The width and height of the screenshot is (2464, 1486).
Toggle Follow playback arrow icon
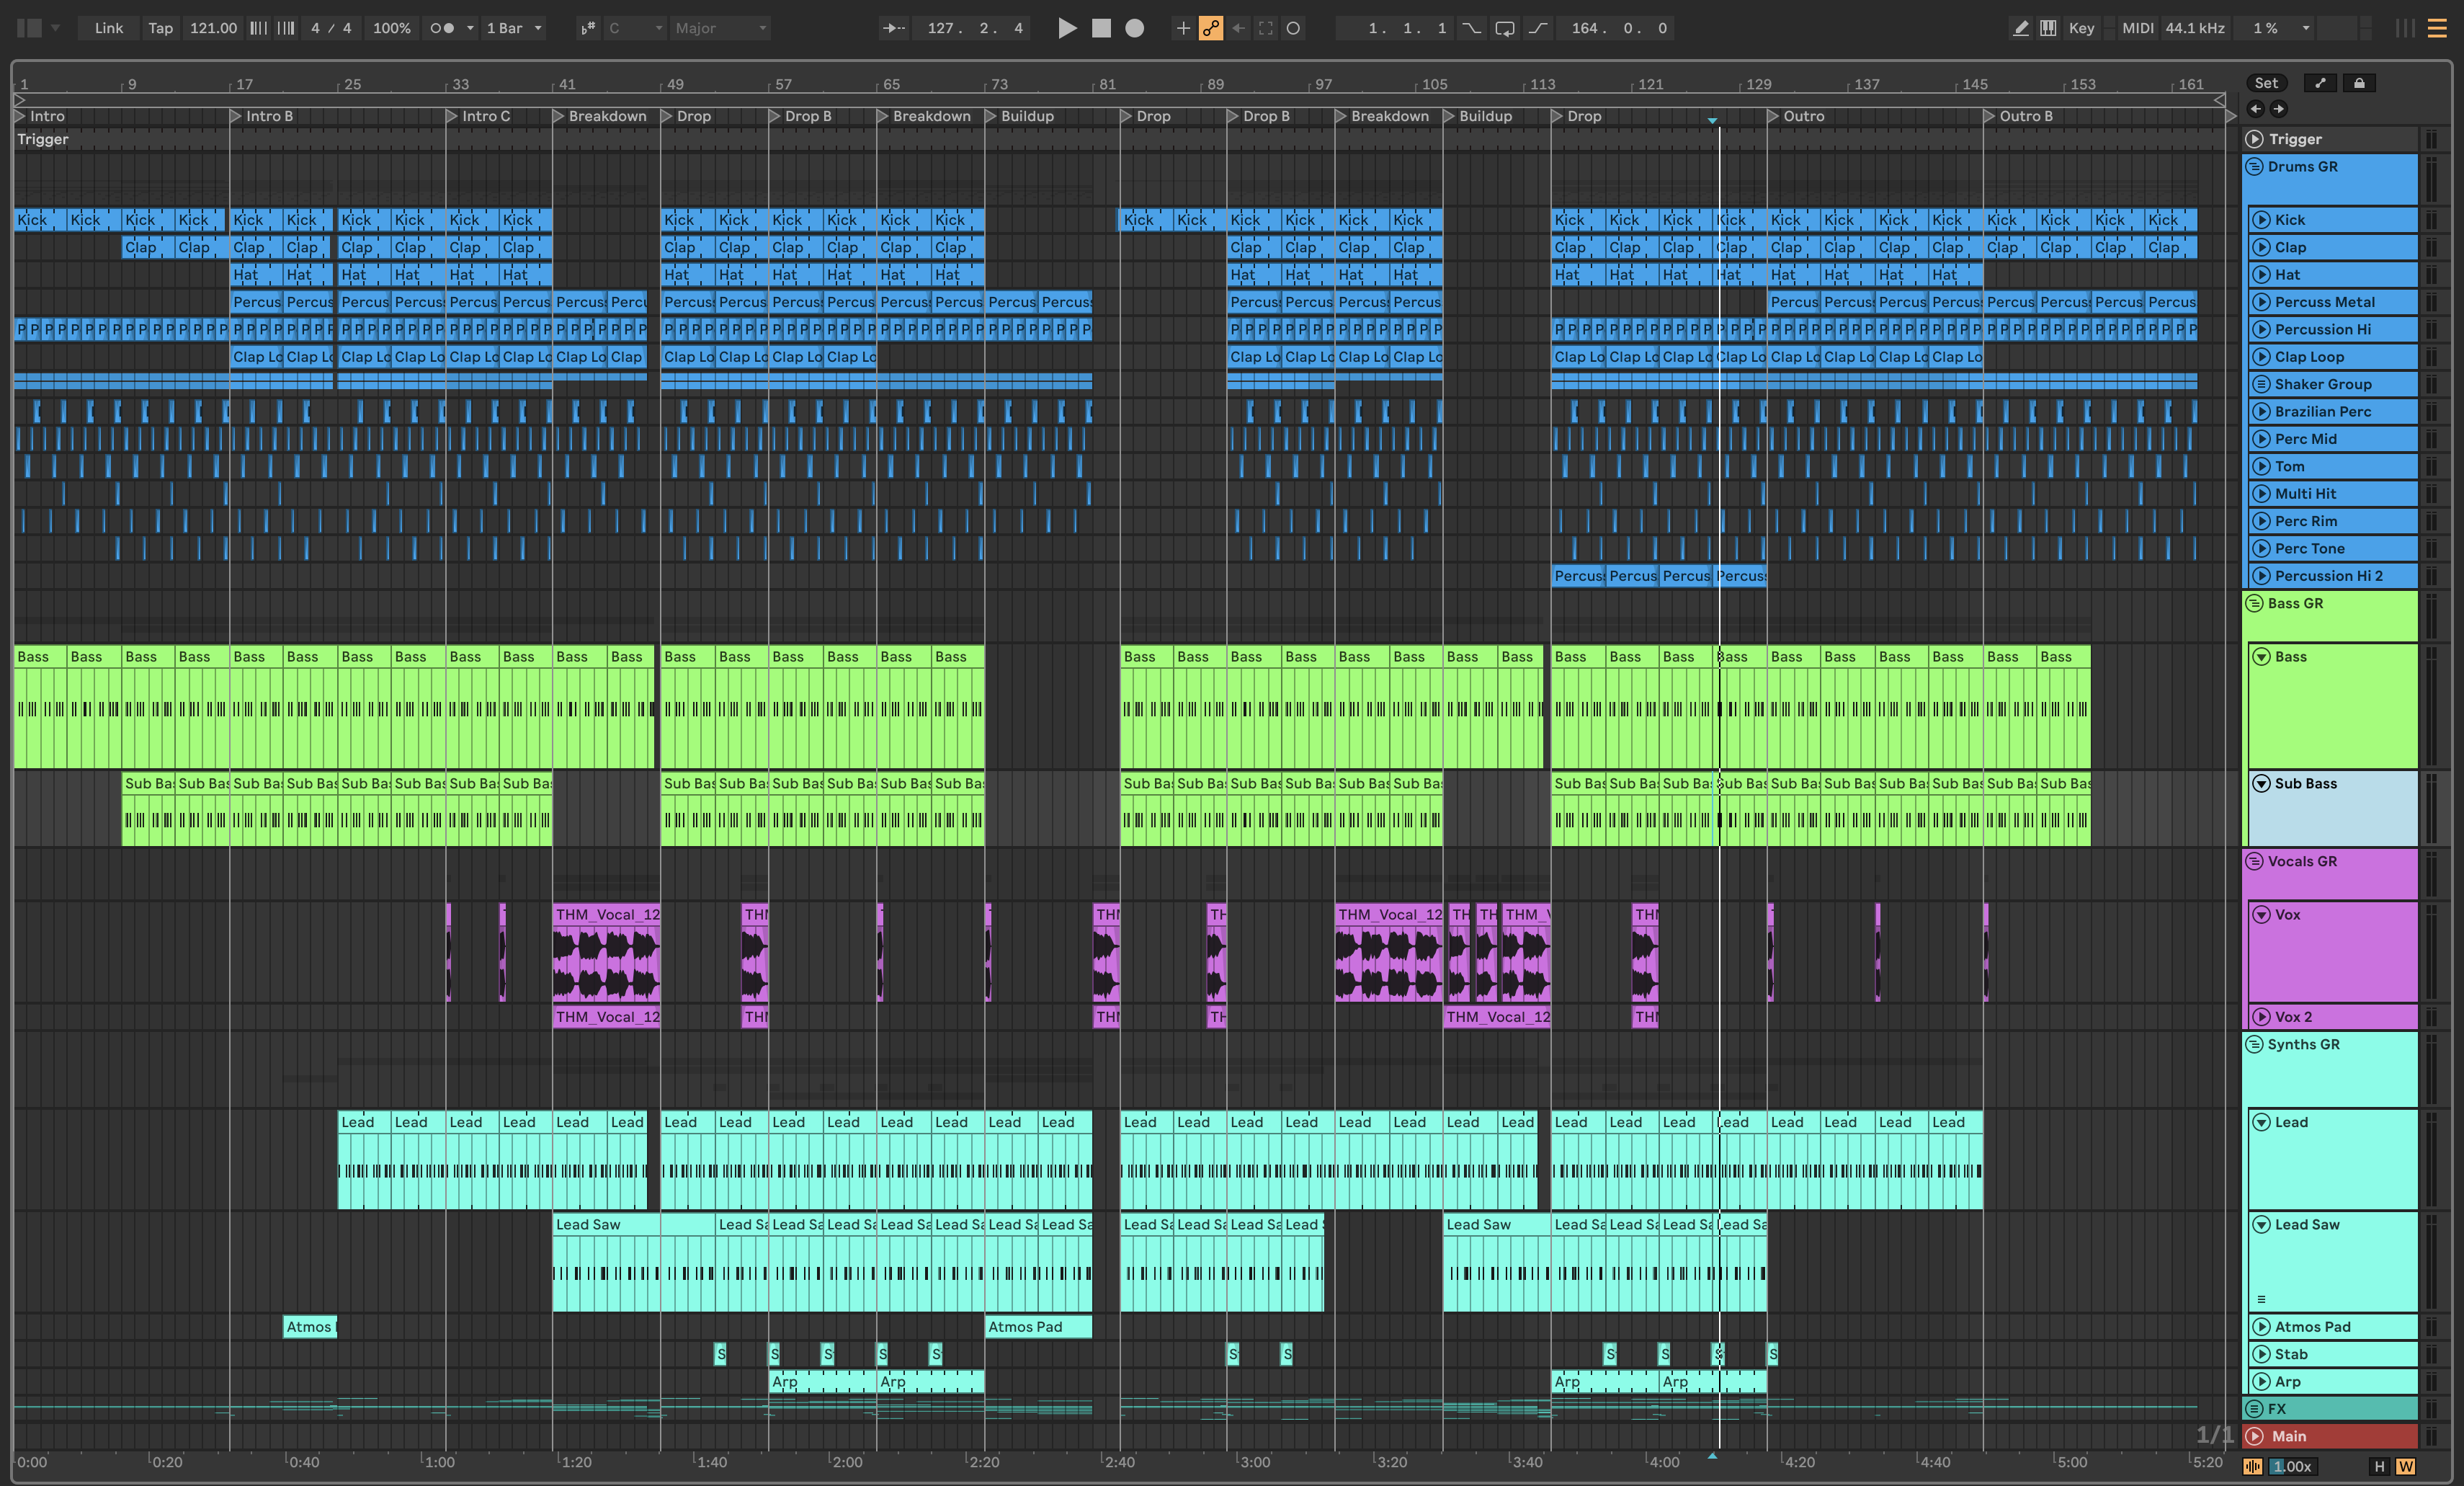(x=893, y=28)
